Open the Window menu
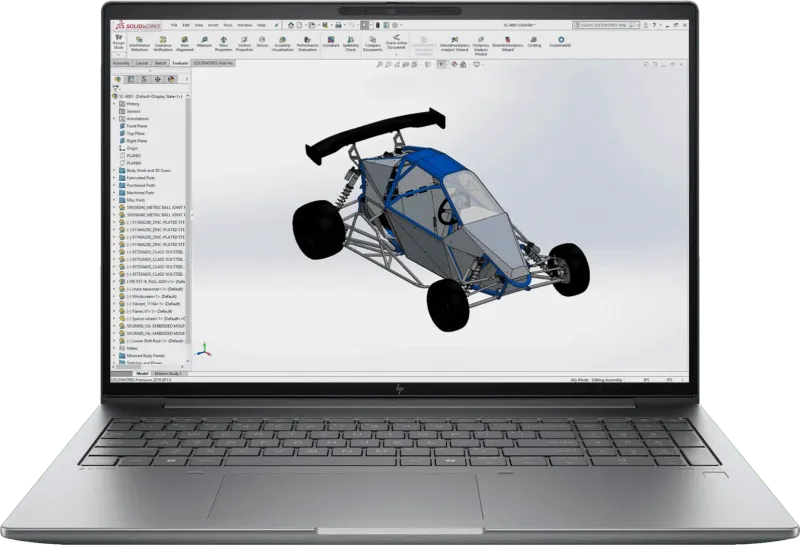Viewport: 800px width, 545px height. click(x=244, y=25)
